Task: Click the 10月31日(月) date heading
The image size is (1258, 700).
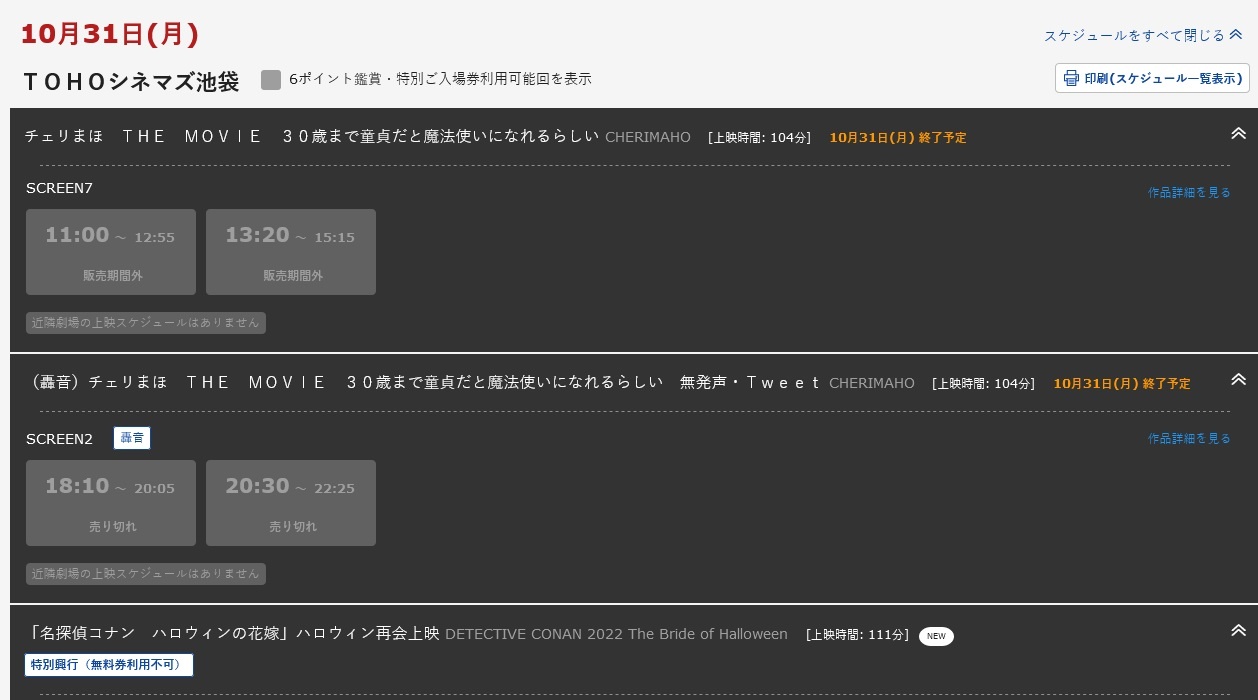Action: coord(110,34)
